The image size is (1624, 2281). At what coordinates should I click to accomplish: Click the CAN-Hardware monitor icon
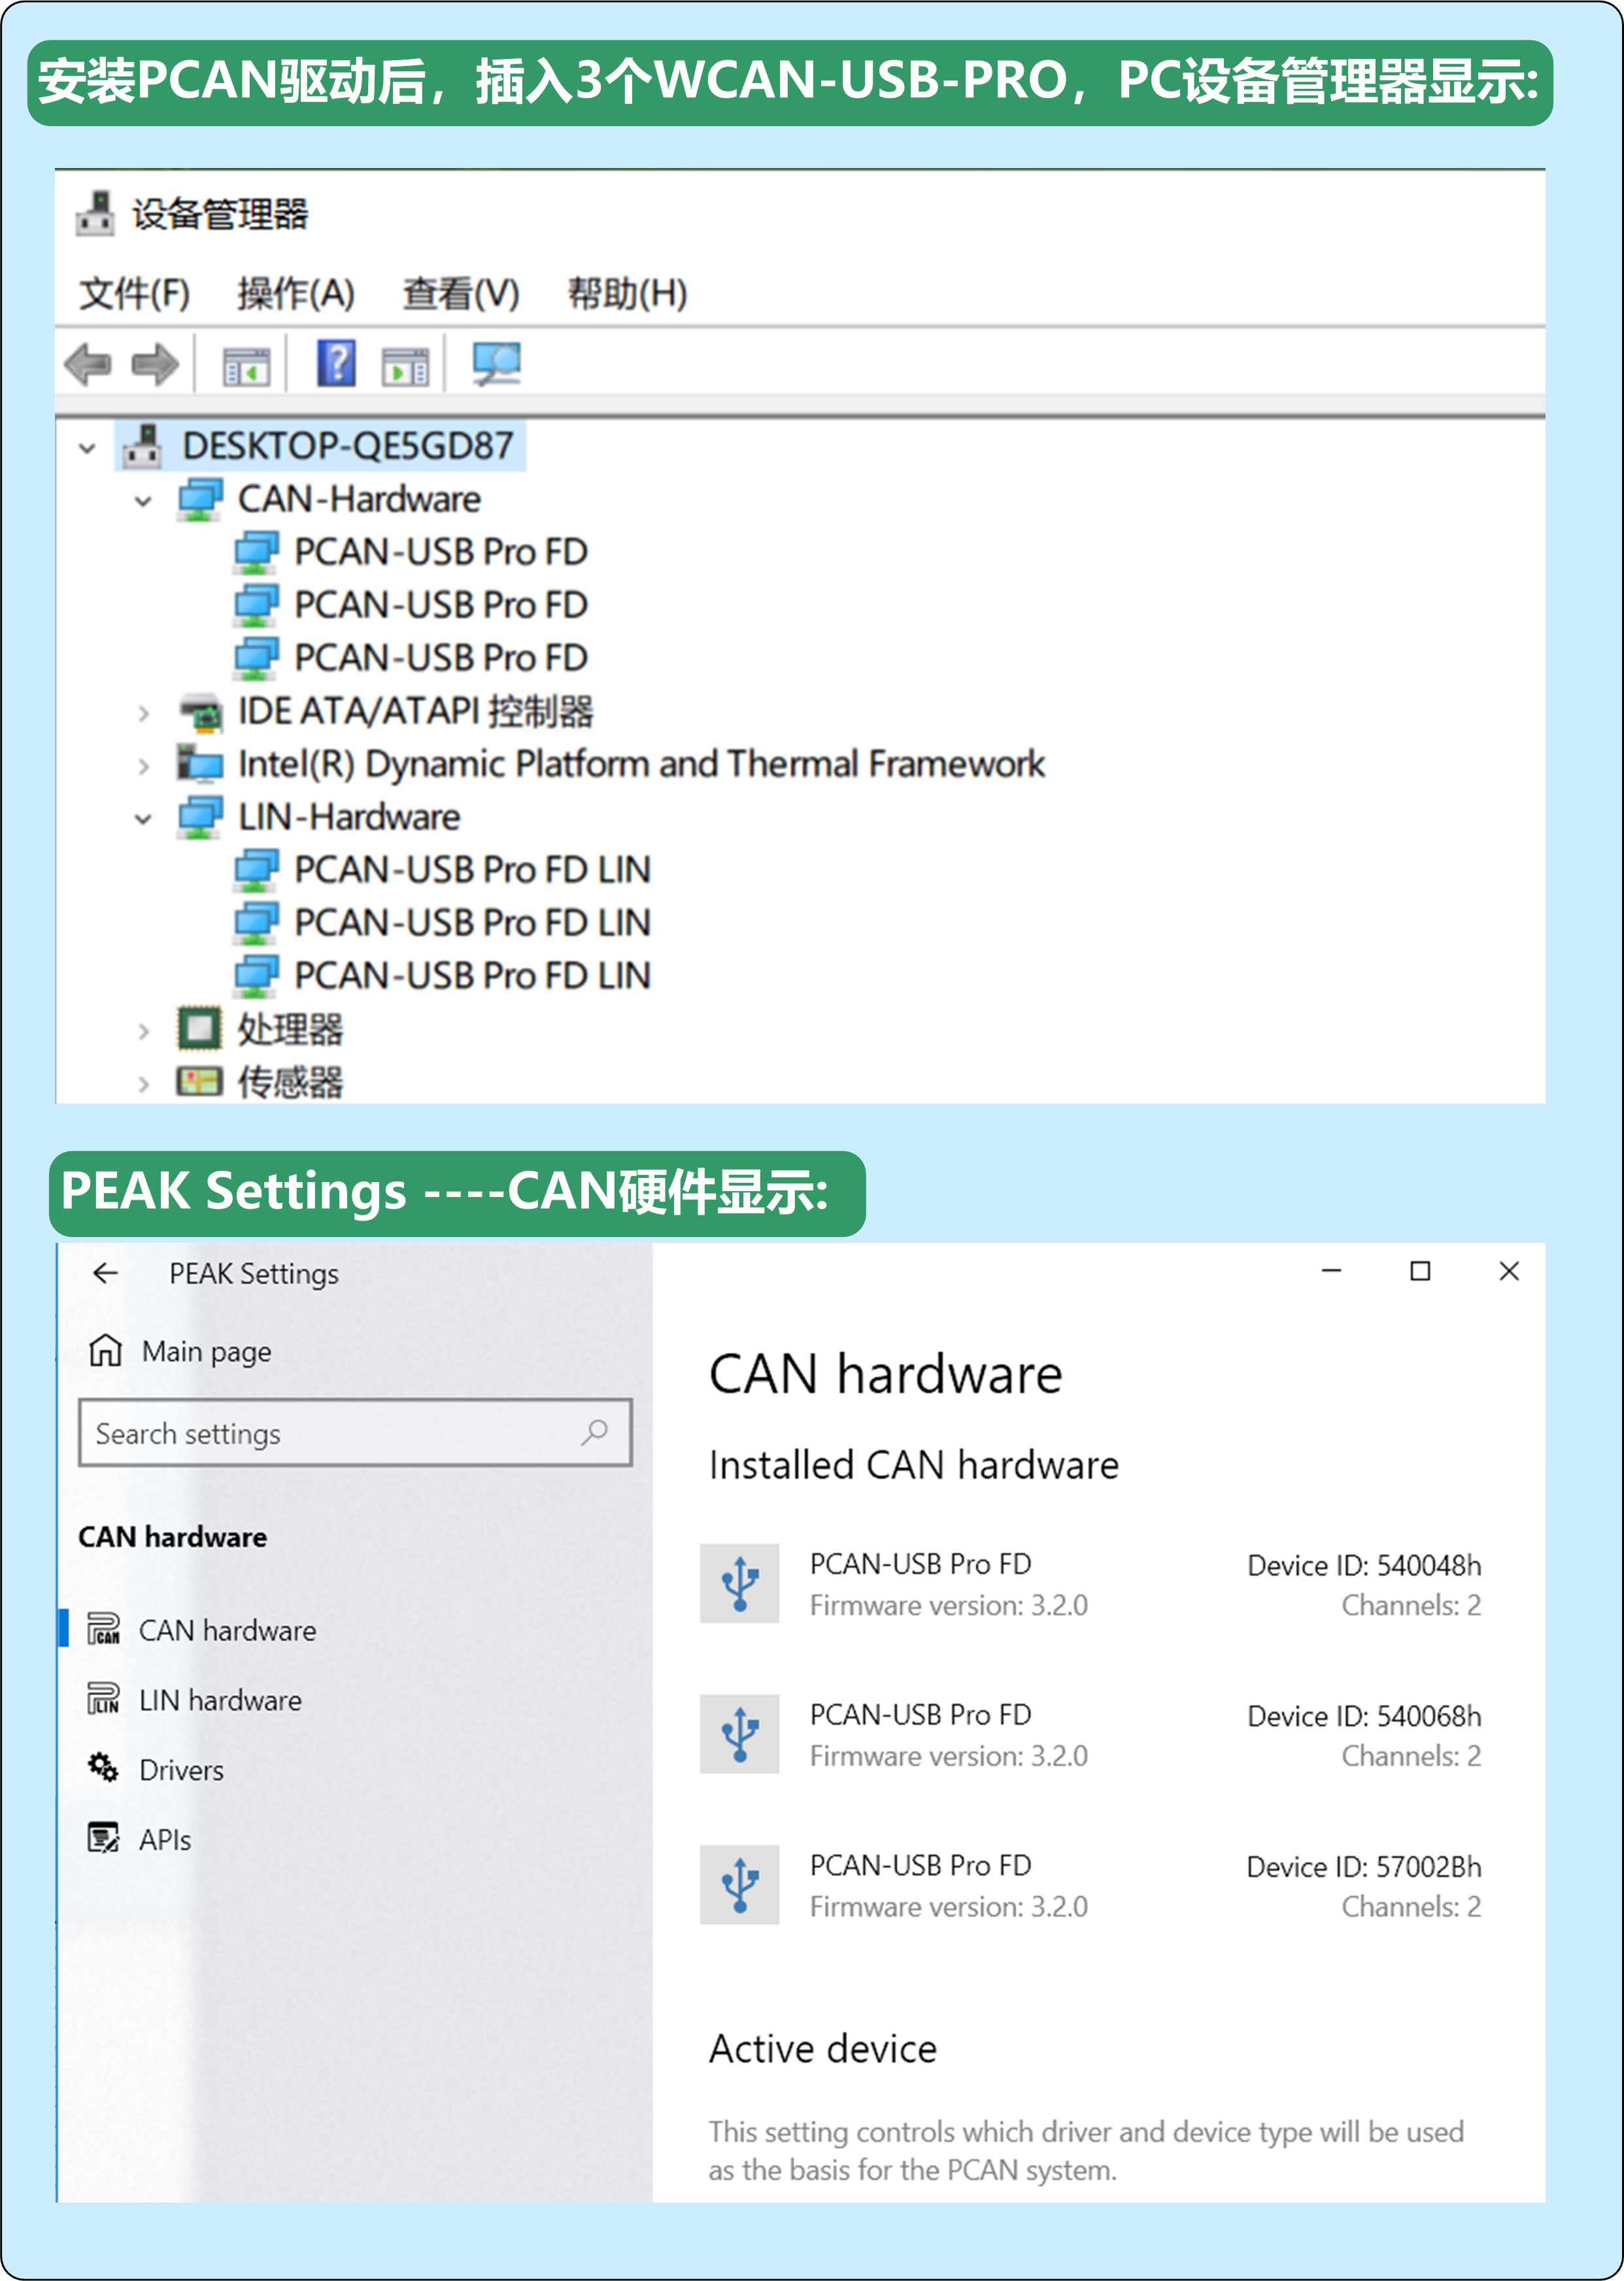coord(200,500)
